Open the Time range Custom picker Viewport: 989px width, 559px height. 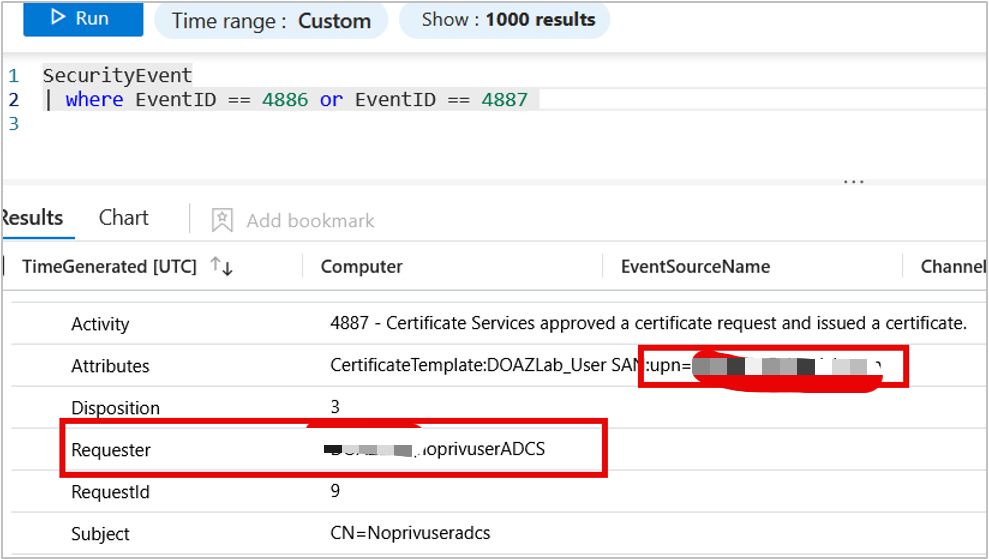[x=270, y=20]
